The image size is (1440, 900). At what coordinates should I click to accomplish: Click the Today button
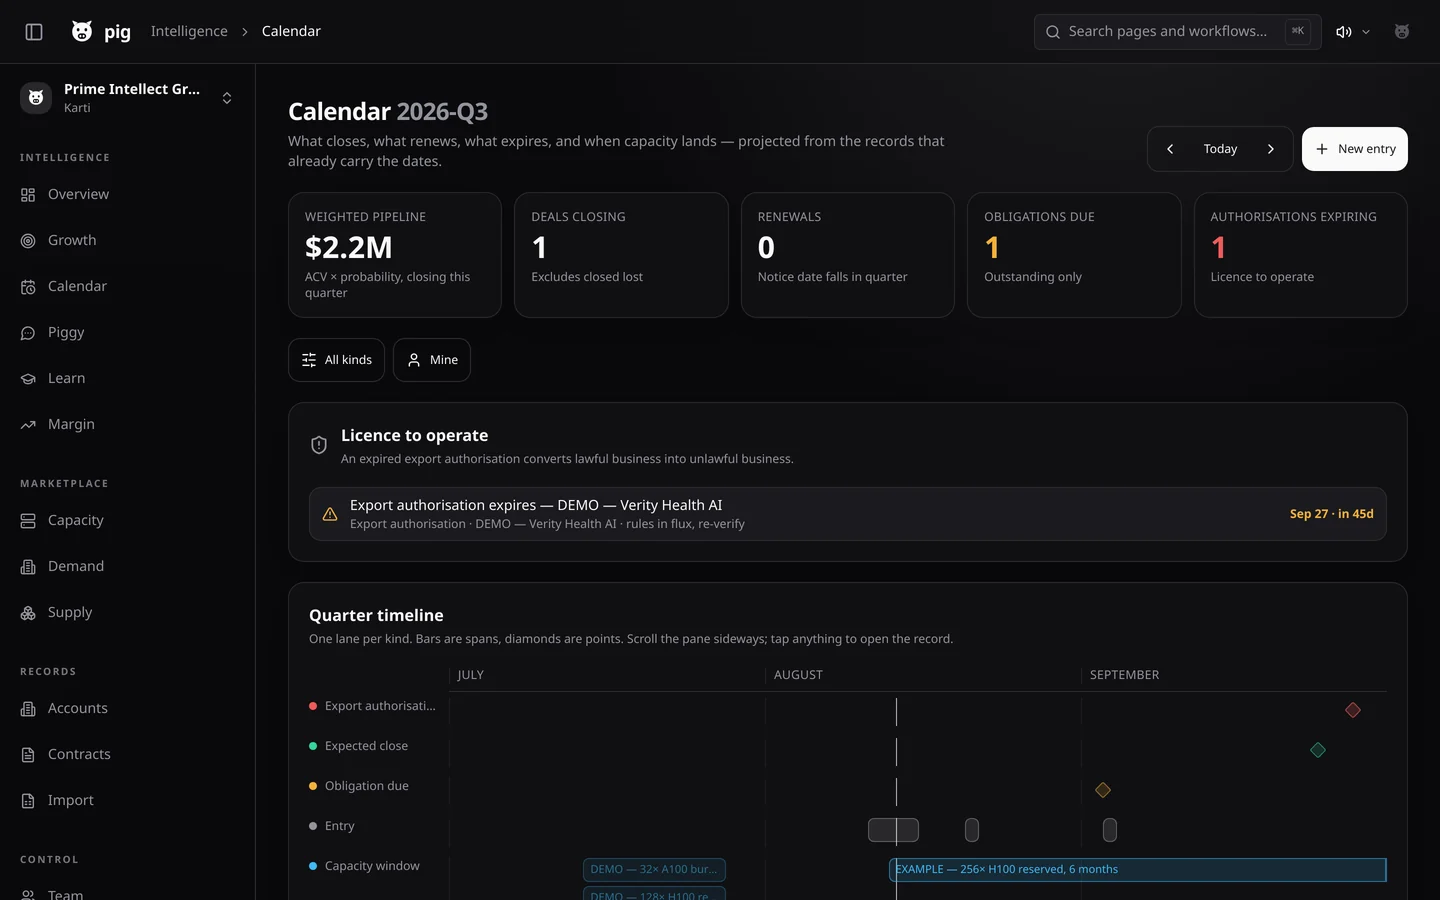click(1220, 149)
